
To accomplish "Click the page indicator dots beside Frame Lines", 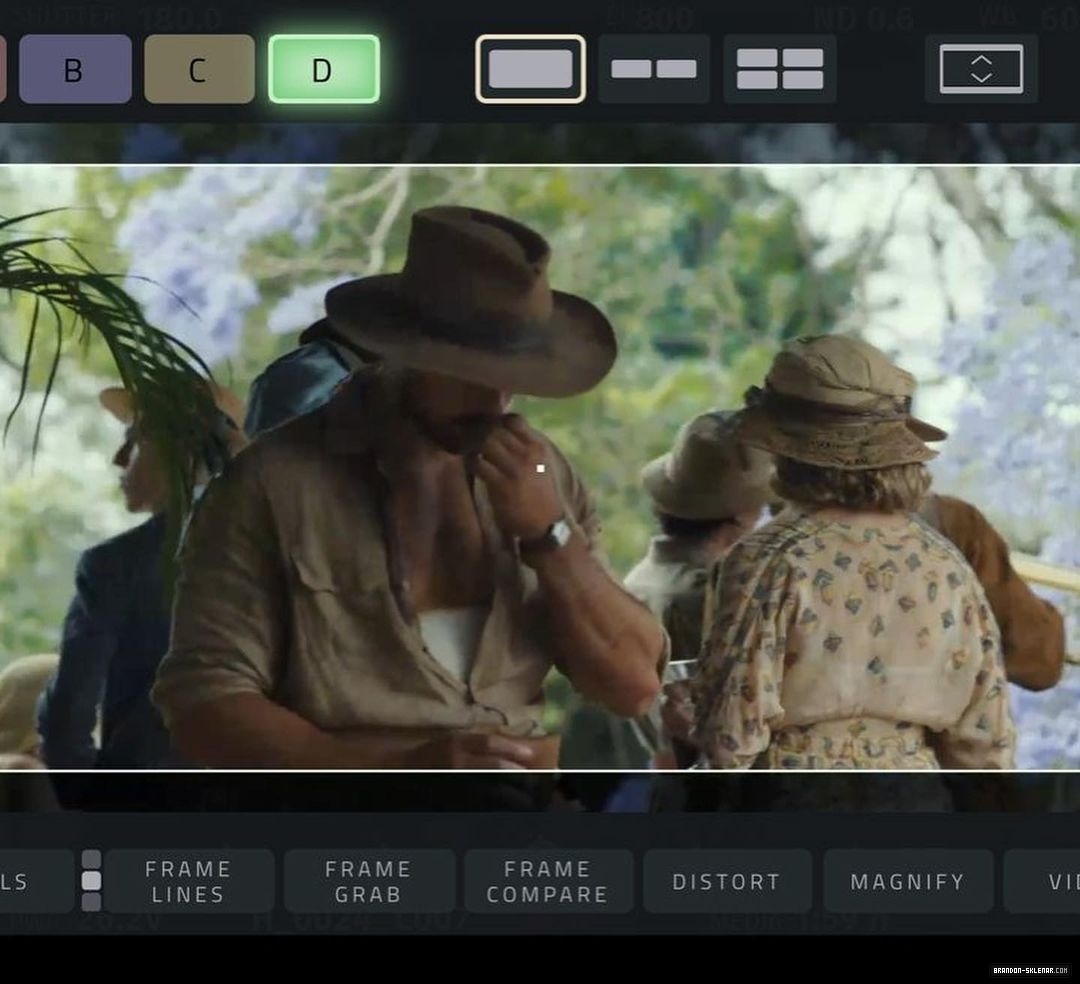I will (x=92, y=881).
